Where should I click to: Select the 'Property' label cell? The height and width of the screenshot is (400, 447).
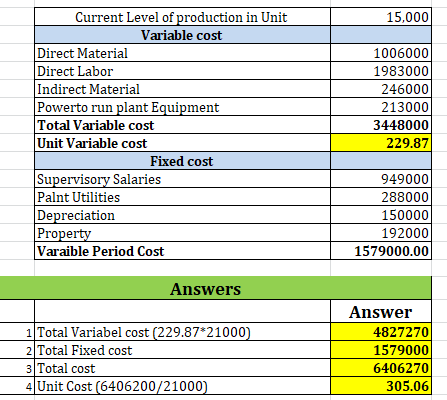tap(182, 233)
